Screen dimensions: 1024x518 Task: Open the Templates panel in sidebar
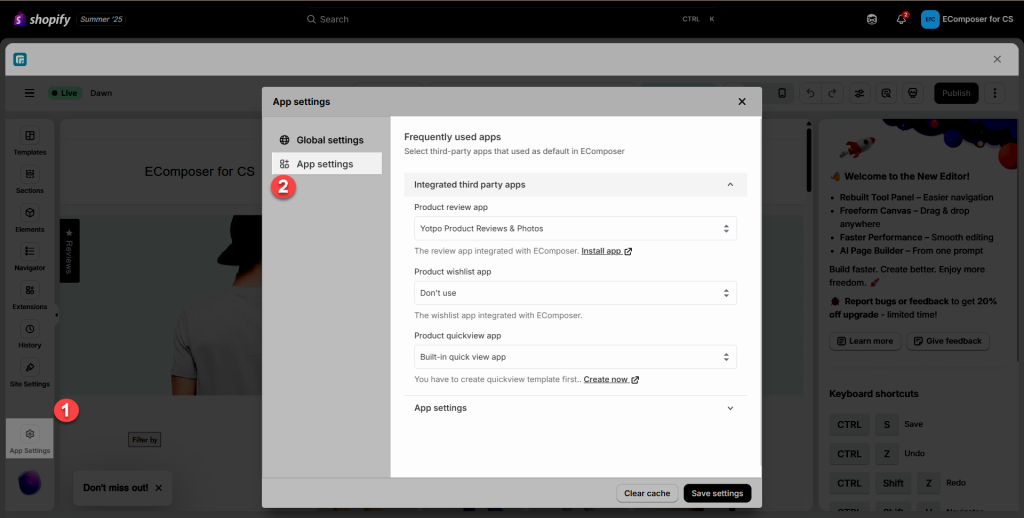[29, 141]
